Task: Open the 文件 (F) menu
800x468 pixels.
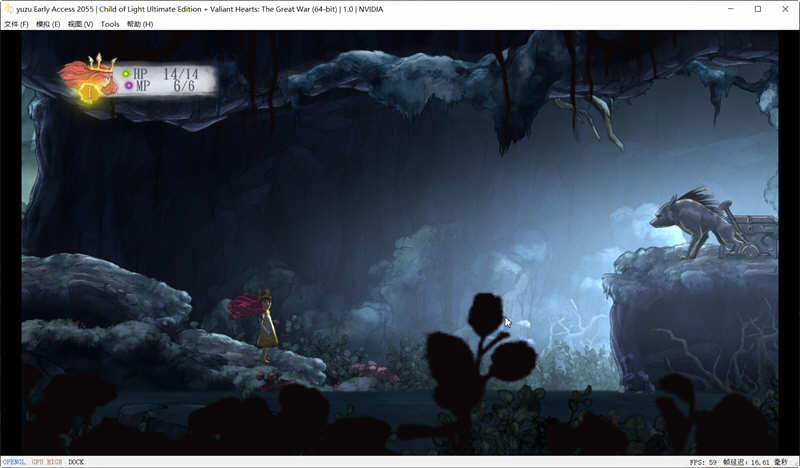Action: coord(16,24)
